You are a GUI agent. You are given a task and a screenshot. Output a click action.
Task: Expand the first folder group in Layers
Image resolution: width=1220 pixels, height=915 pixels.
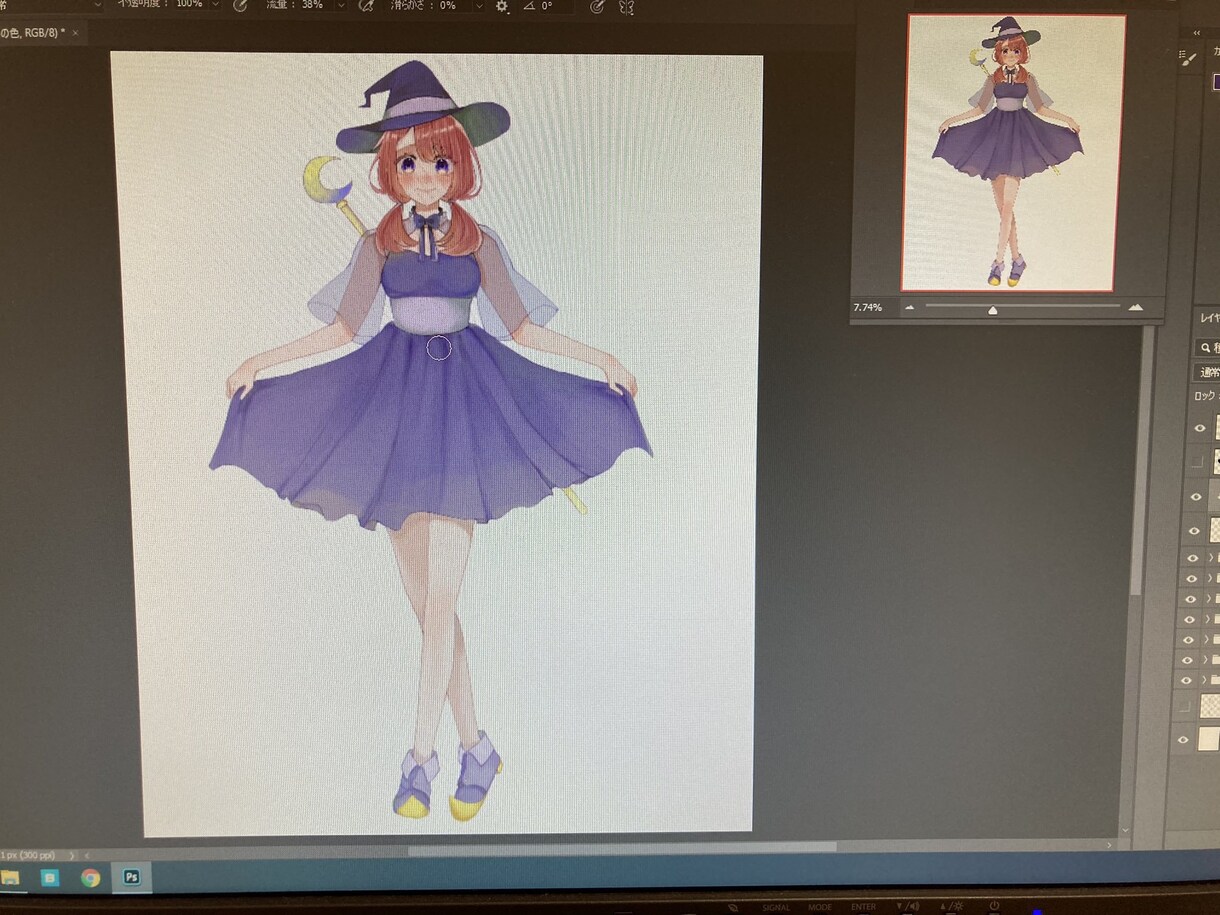[x=1209, y=558]
